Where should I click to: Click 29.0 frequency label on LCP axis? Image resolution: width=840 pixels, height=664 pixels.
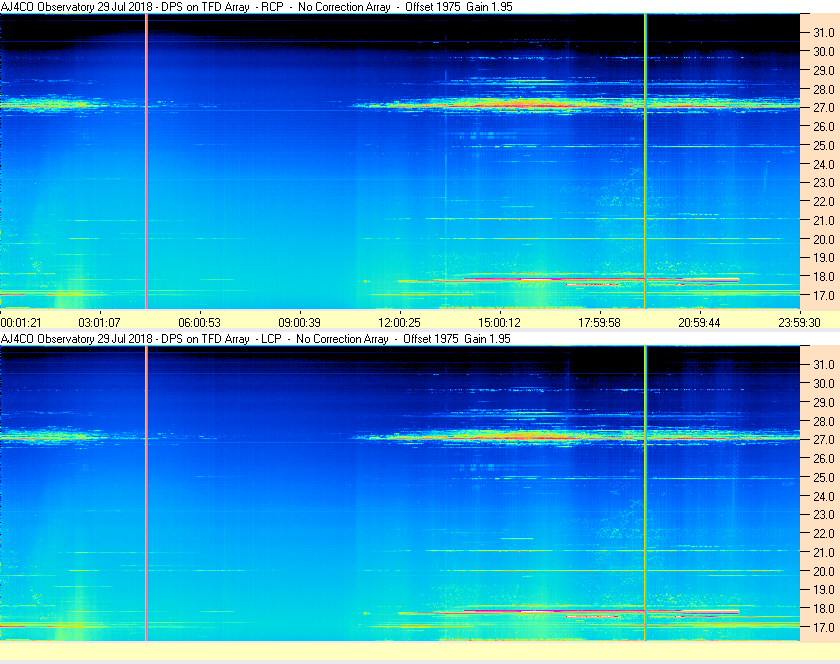[x=824, y=402]
